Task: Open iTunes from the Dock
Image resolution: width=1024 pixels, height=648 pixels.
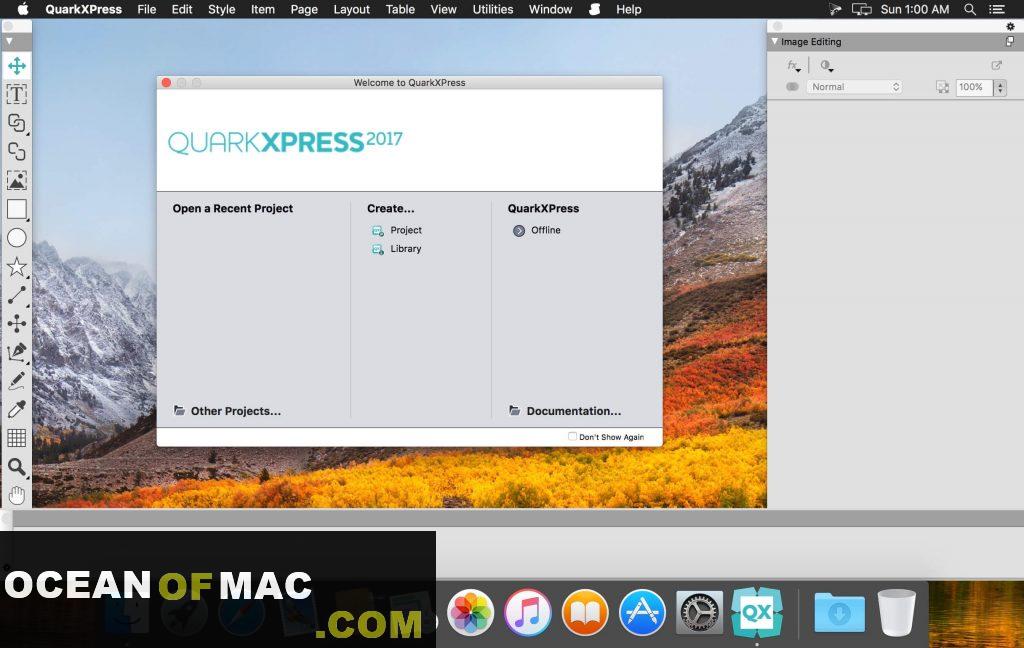Action: click(528, 613)
